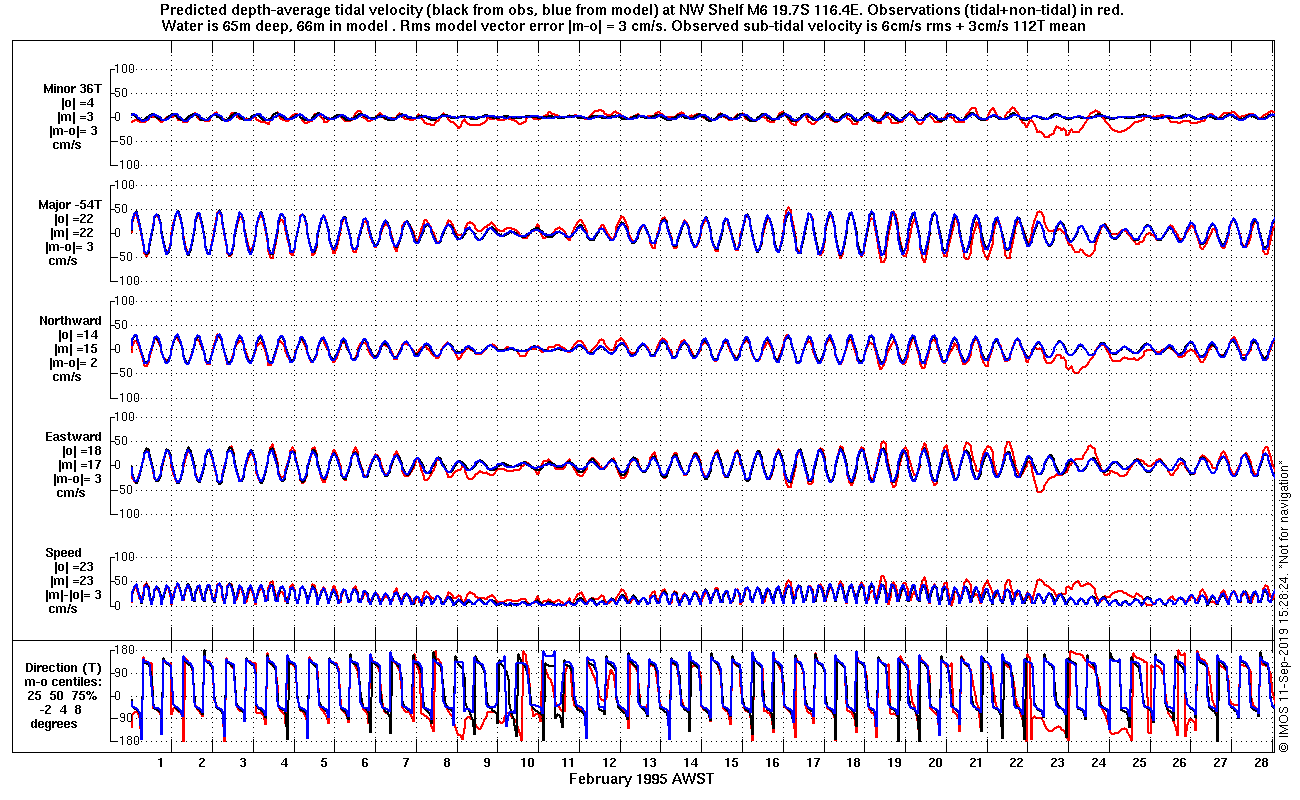Click "|o| =23" under Speed
The image size is (1300, 800).
[x=75, y=567]
